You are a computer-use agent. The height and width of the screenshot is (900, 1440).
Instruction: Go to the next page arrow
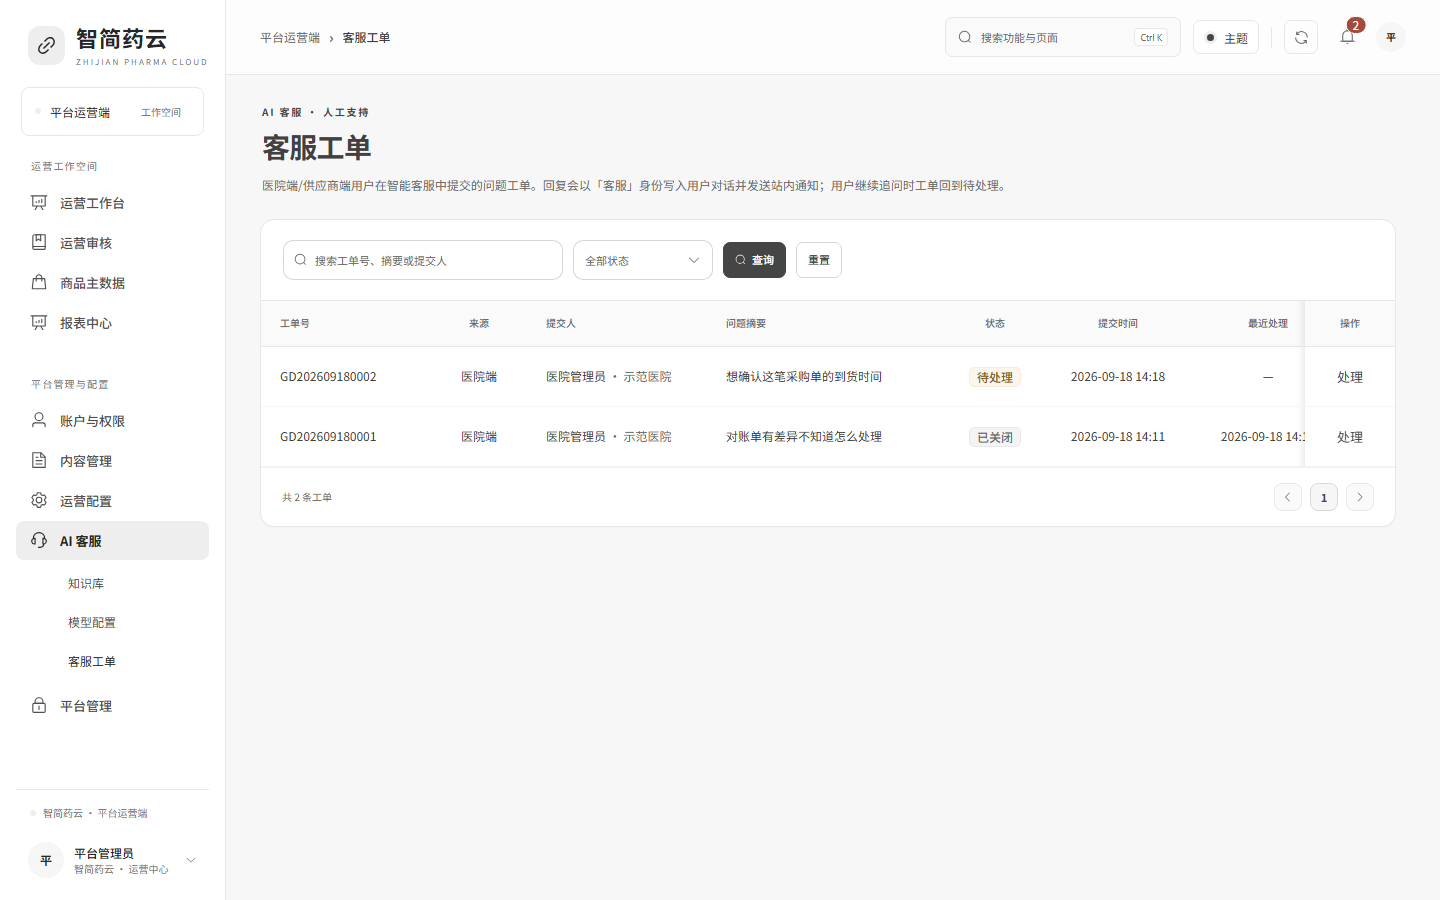point(1360,497)
